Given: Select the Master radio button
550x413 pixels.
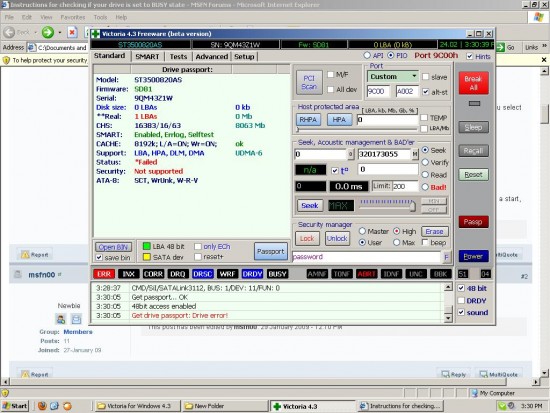Looking at the screenshot, I should point(362,231).
